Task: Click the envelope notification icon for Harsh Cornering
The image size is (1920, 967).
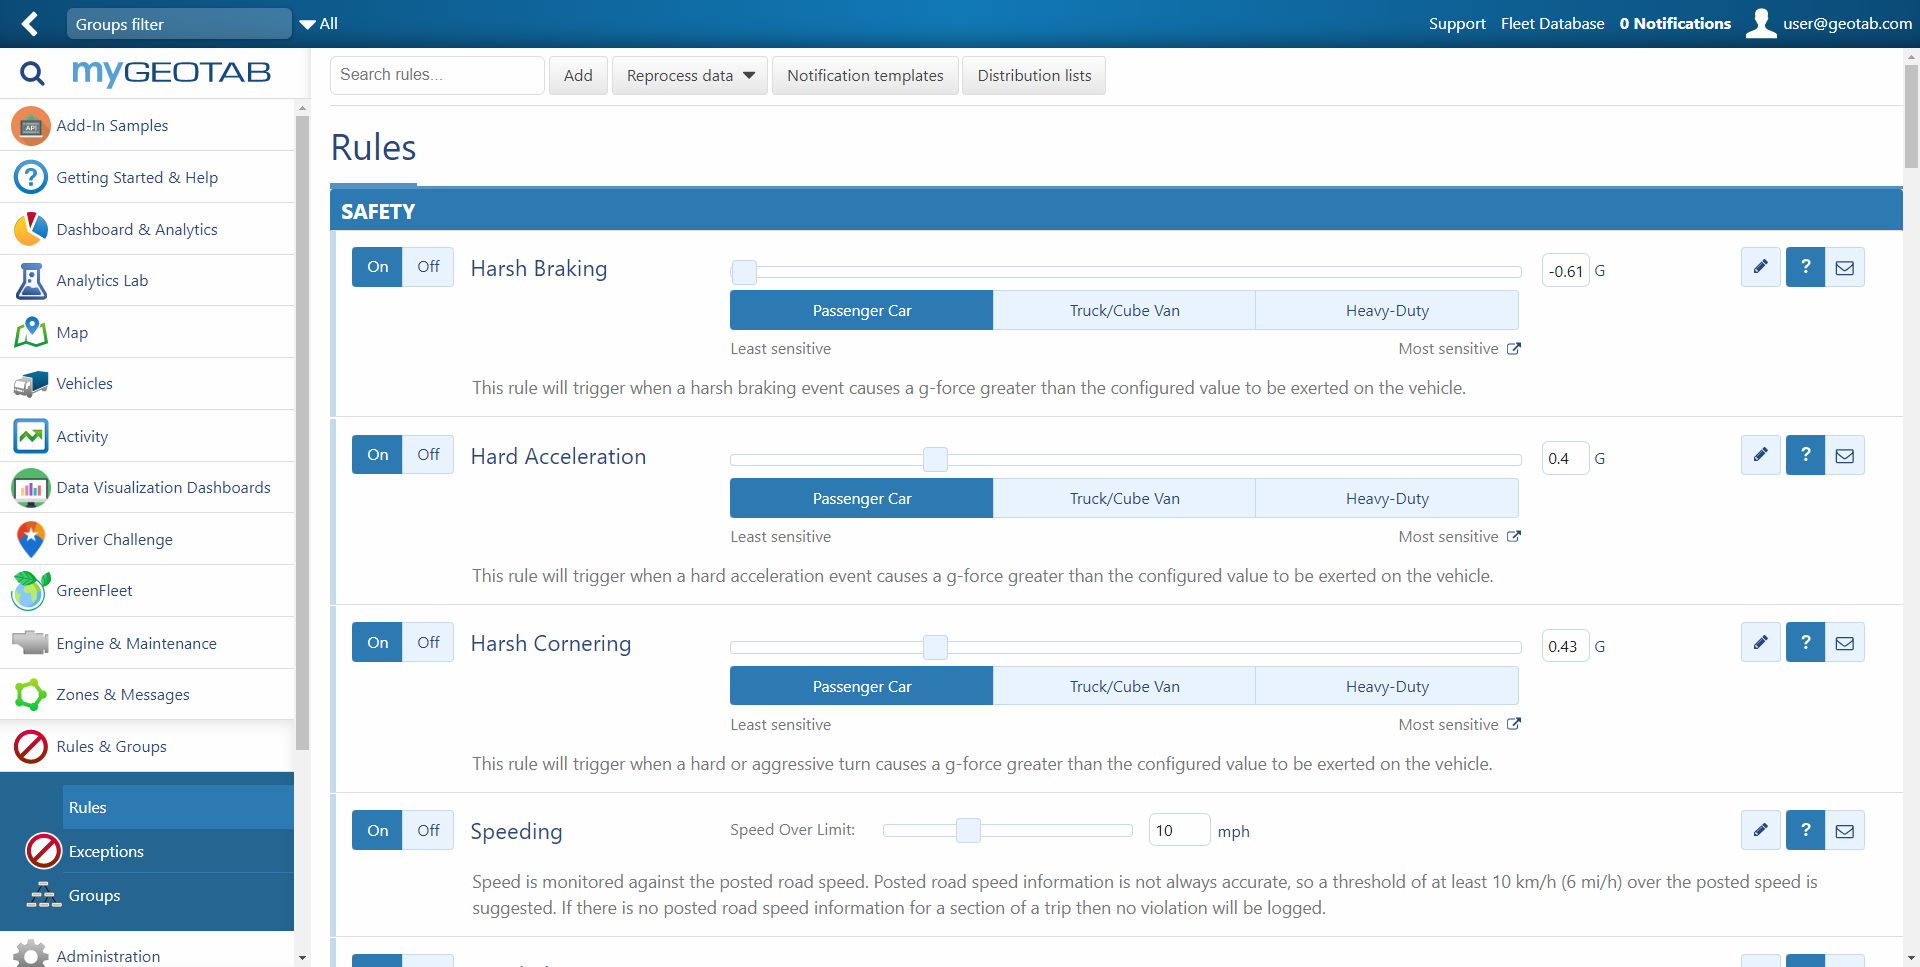Action: click(x=1845, y=643)
